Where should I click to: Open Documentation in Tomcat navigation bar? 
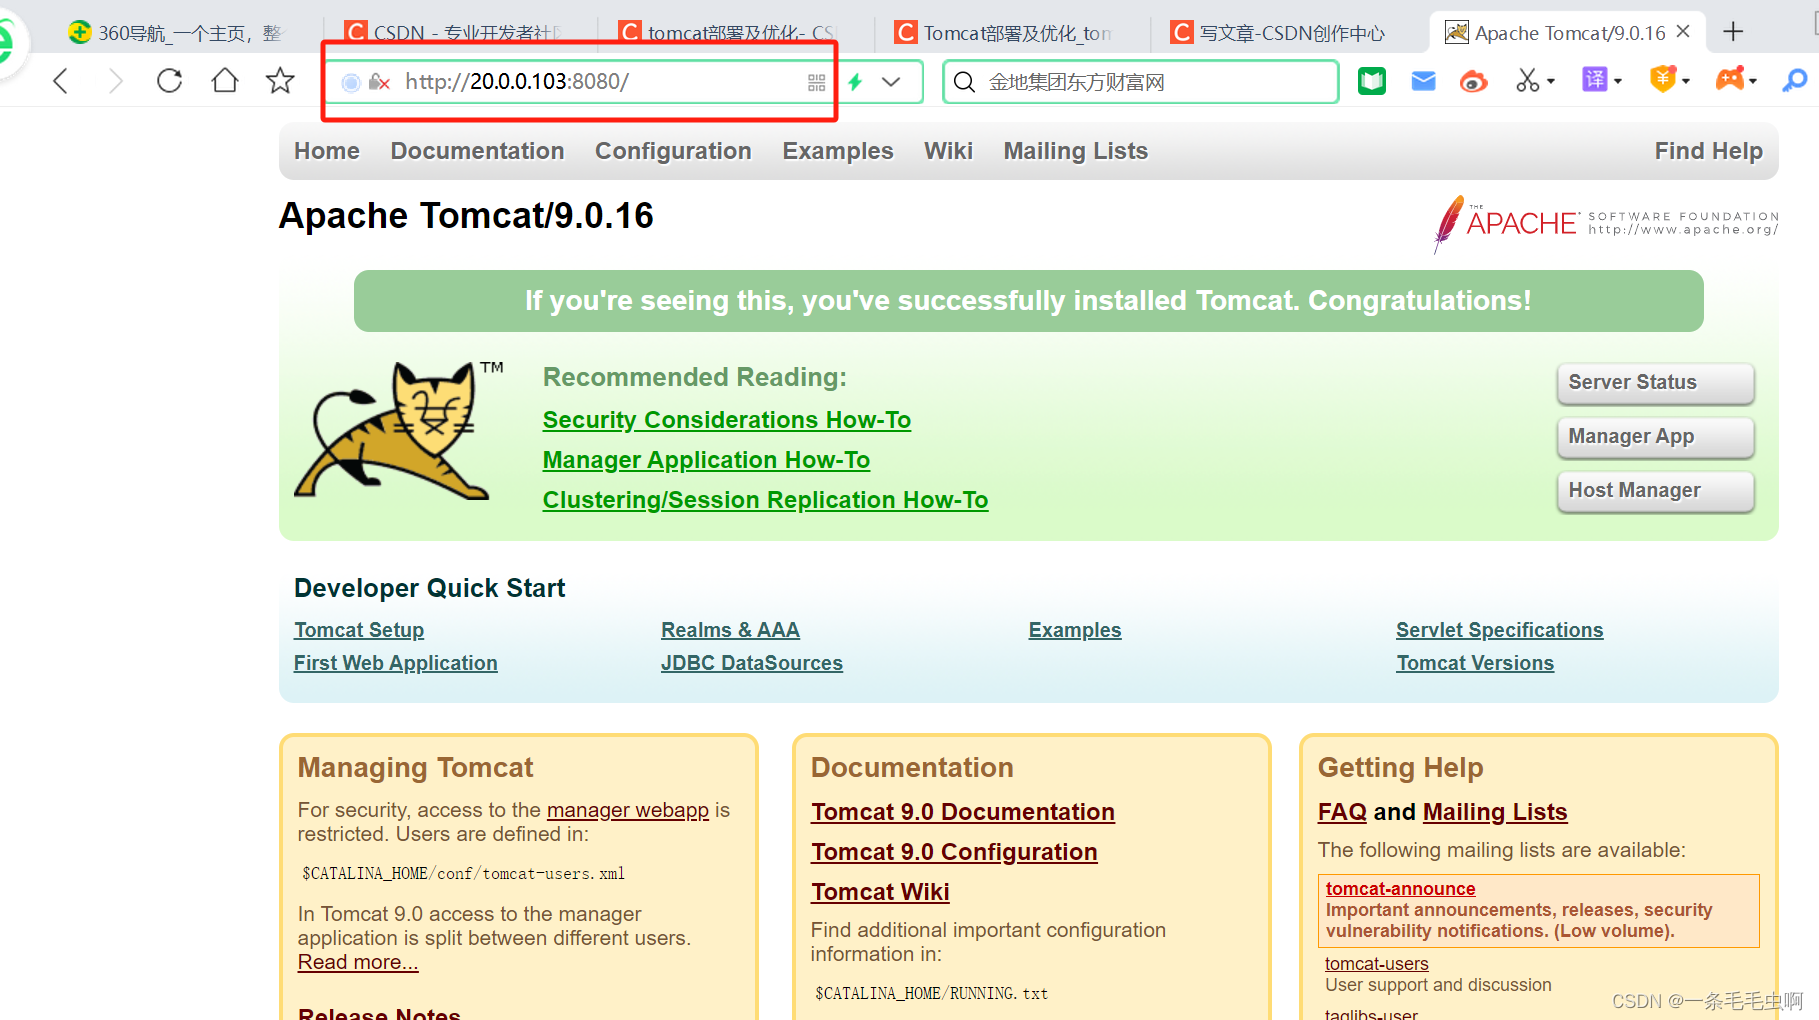click(477, 151)
